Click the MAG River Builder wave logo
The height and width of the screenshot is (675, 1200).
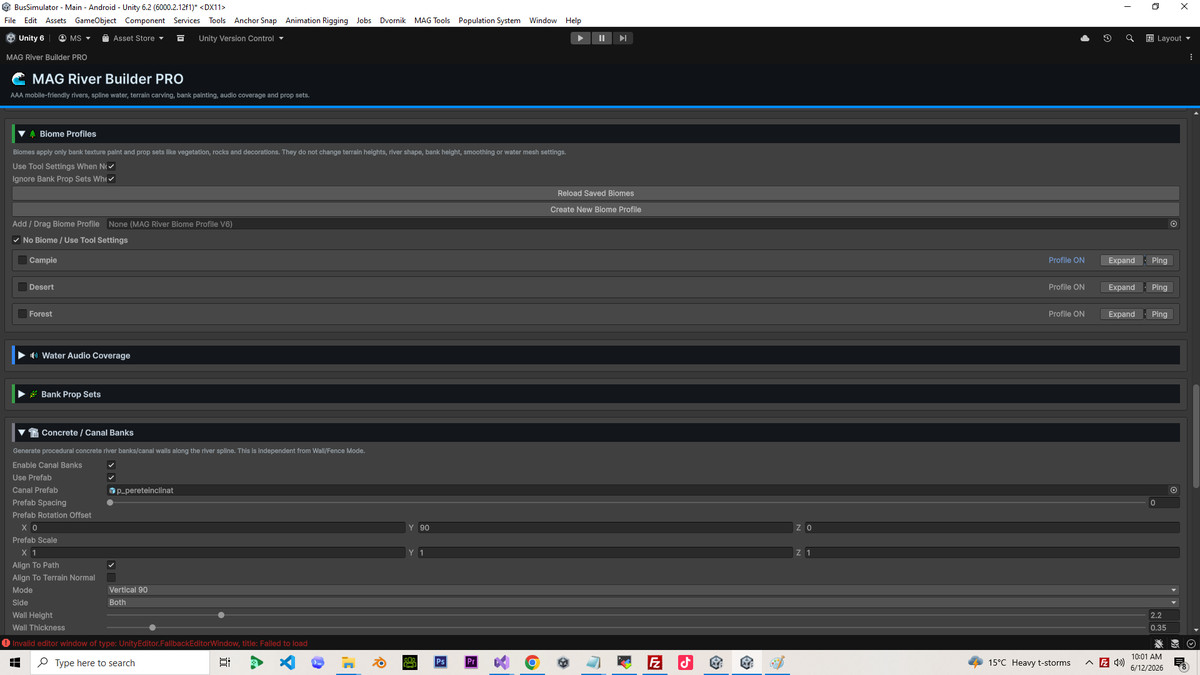pyautogui.click(x=18, y=79)
